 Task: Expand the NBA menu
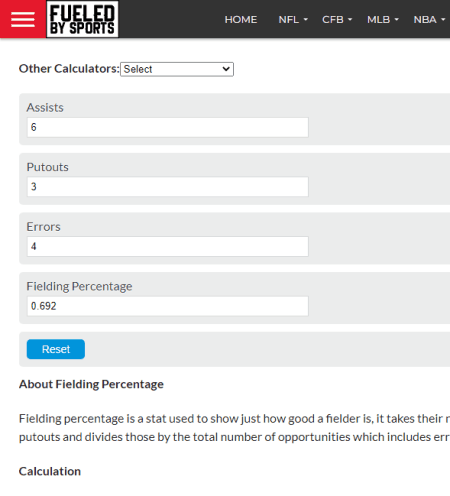429,20
